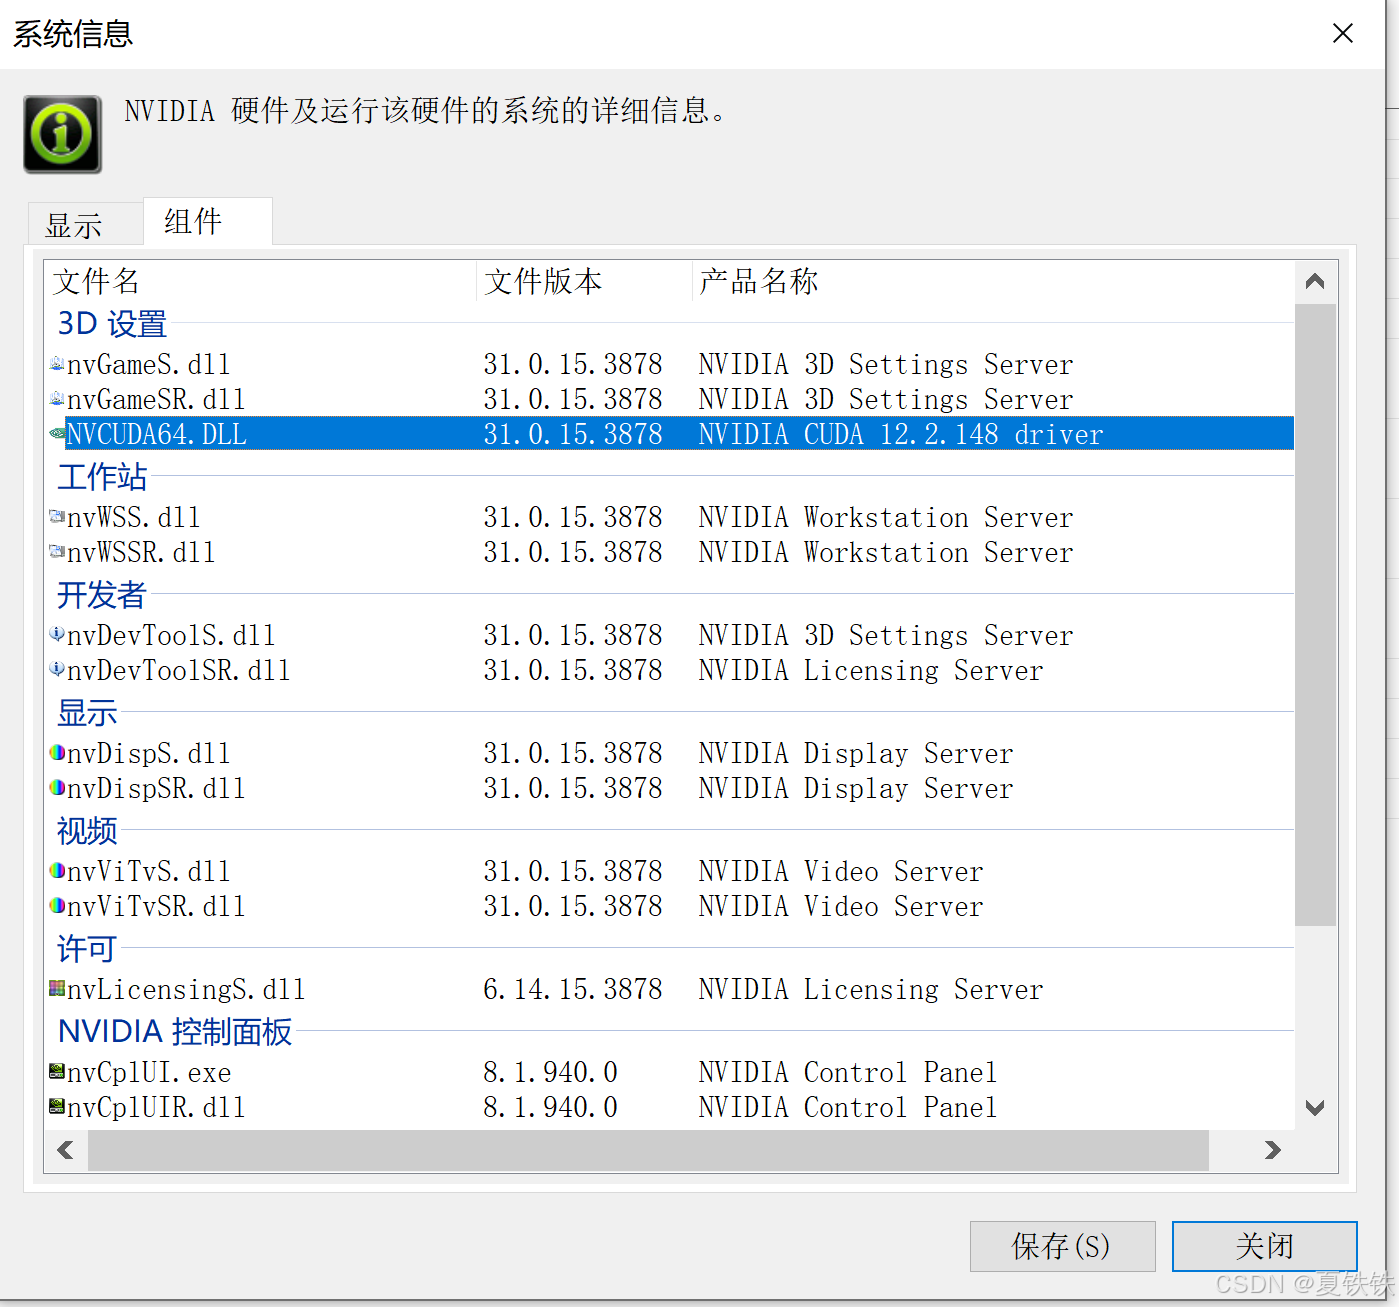Click the color icon beside nvDispS.dll

coord(57,753)
